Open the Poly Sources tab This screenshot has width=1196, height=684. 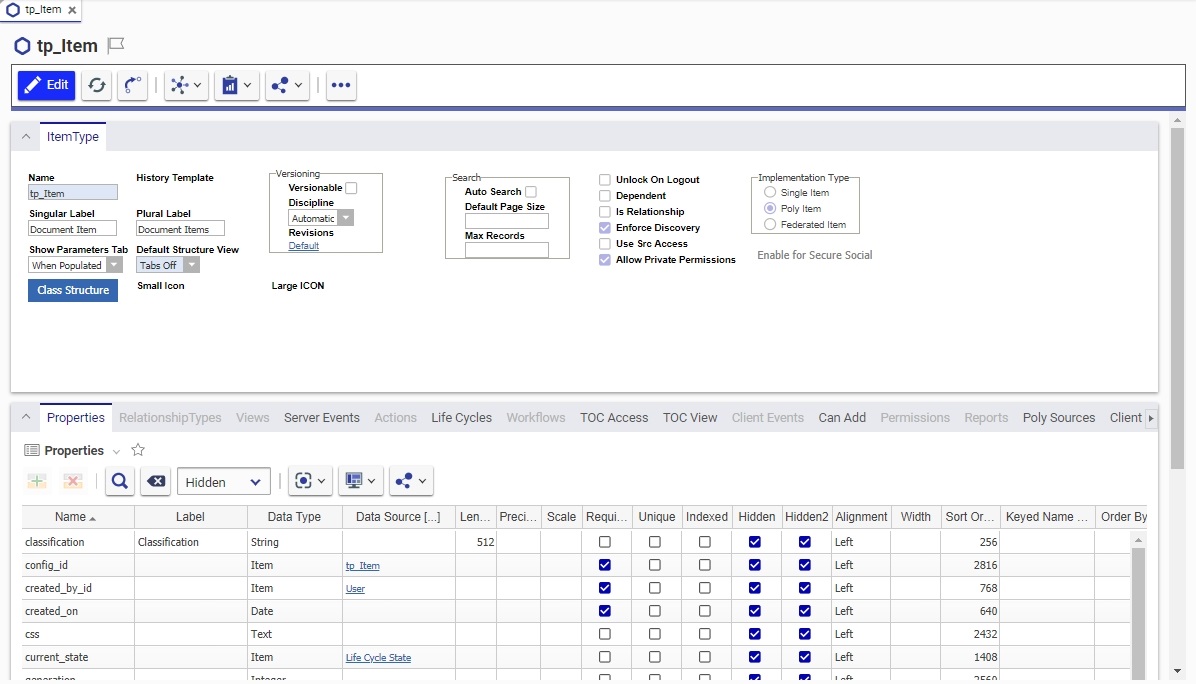tap(1059, 417)
